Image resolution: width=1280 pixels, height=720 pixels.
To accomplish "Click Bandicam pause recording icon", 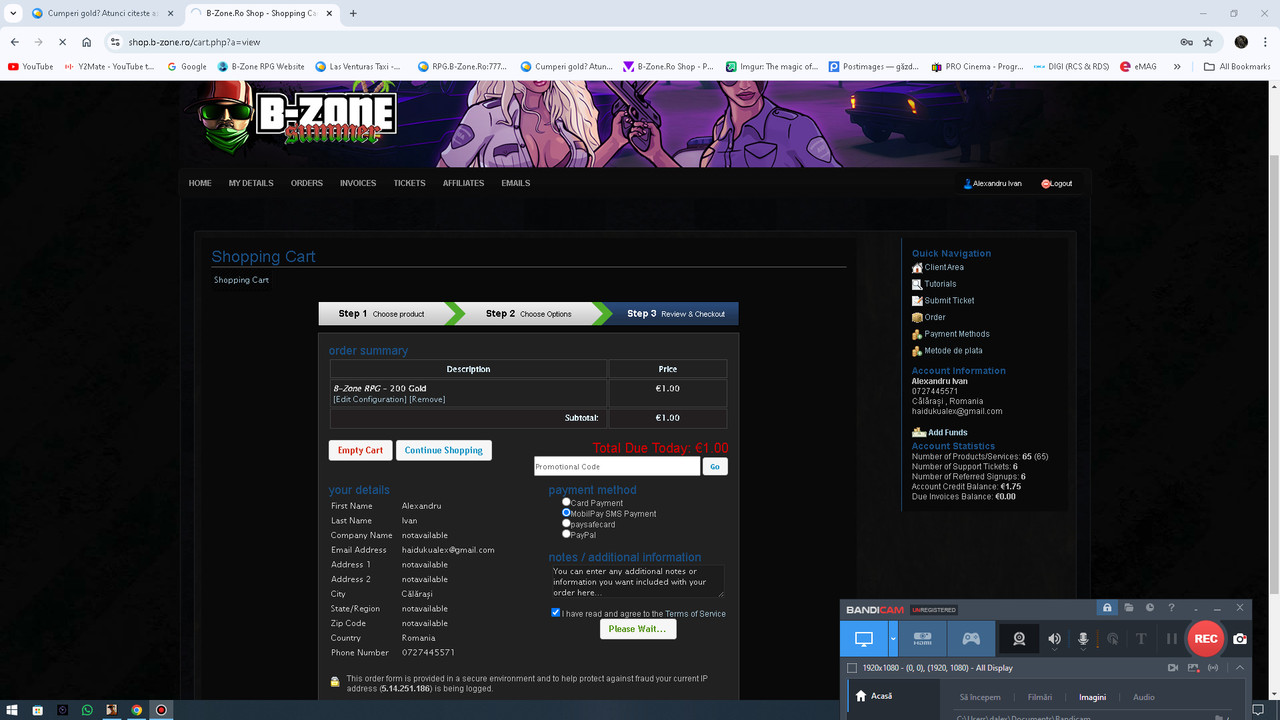I will [1171, 639].
